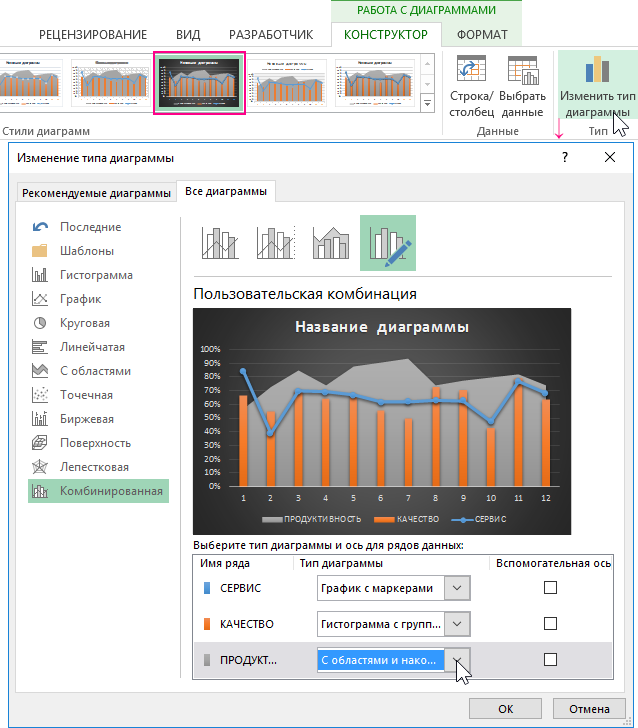
Task: Confirm with the ОК button
Action: pos(506,708)
